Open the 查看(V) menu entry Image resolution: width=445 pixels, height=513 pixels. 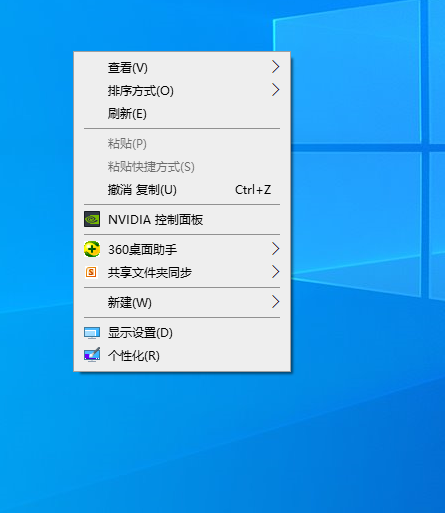182,68
